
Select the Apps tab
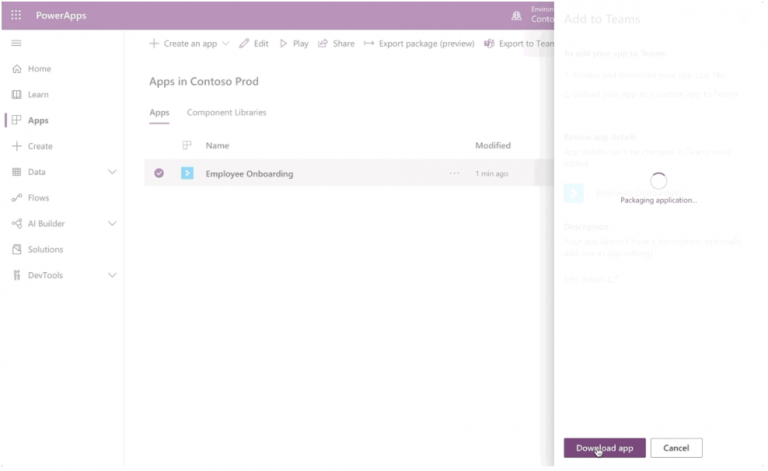(159, 113)
